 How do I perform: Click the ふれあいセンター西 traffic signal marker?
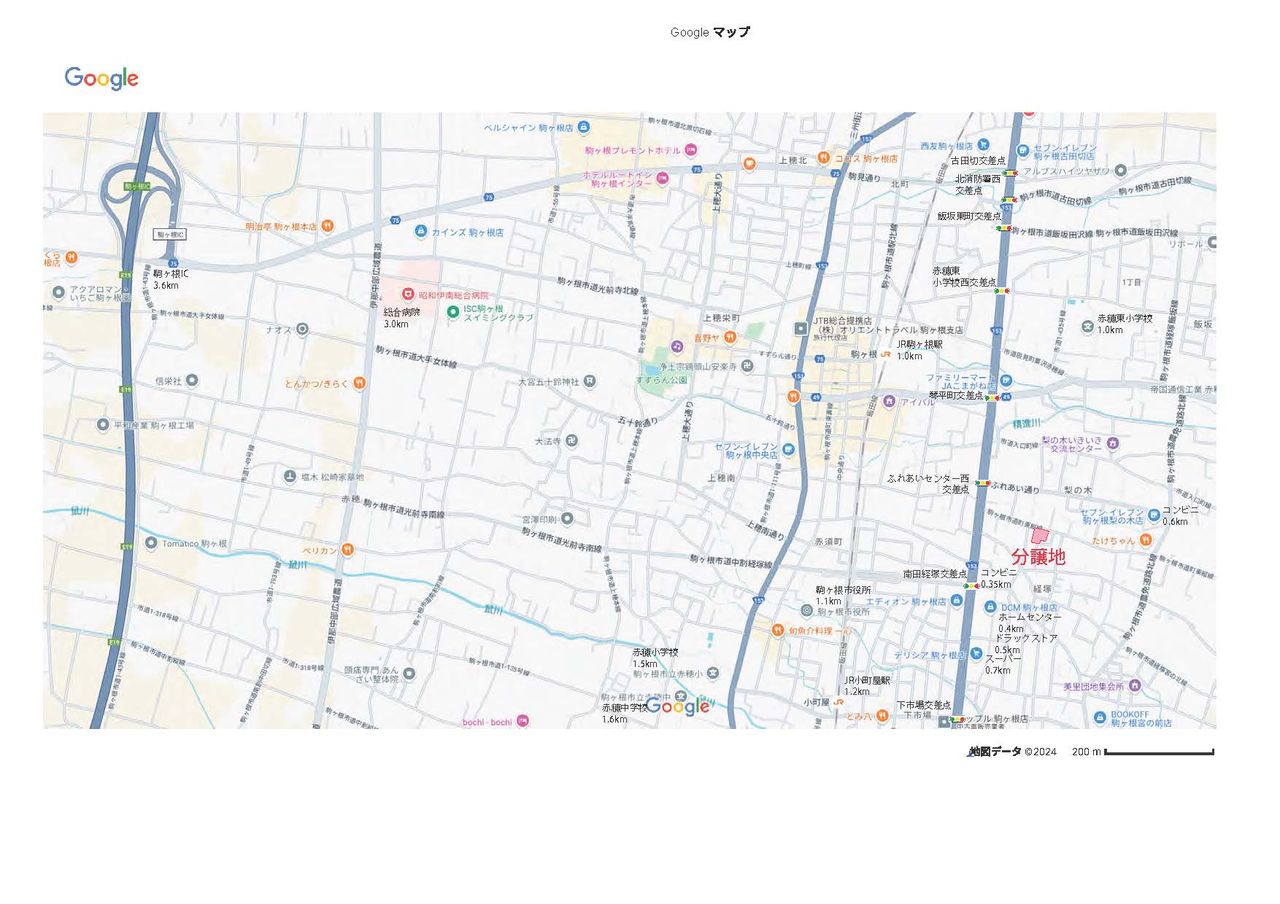(x=983, y=484)
